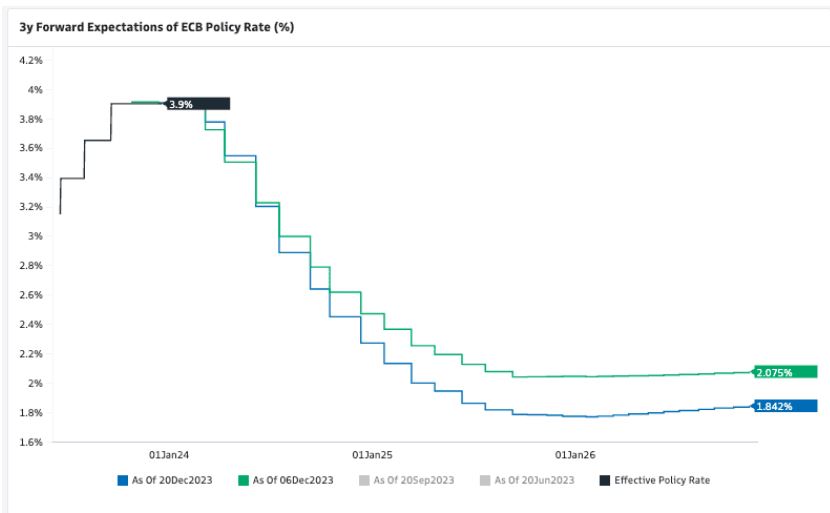Screen dimensions: 830x513
Task: Click the dark Effective Policy Rate legend swatch
Action: coord(604,480)
